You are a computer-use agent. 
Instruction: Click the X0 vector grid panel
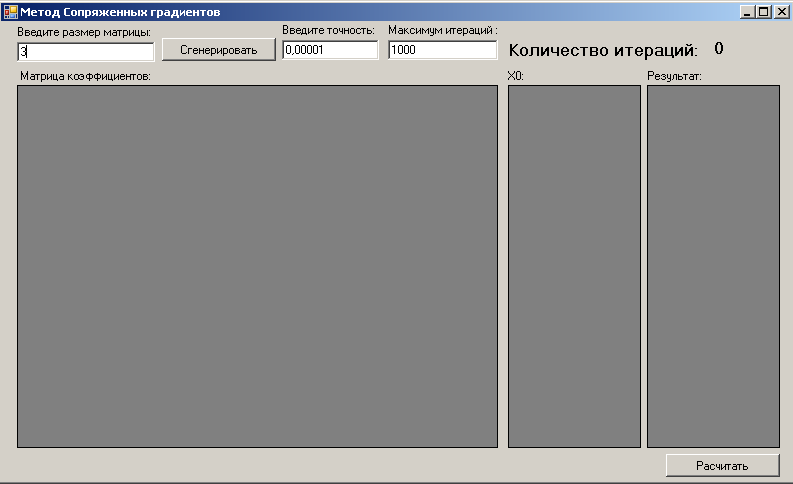pyautogui.click(x=574, y=267)
